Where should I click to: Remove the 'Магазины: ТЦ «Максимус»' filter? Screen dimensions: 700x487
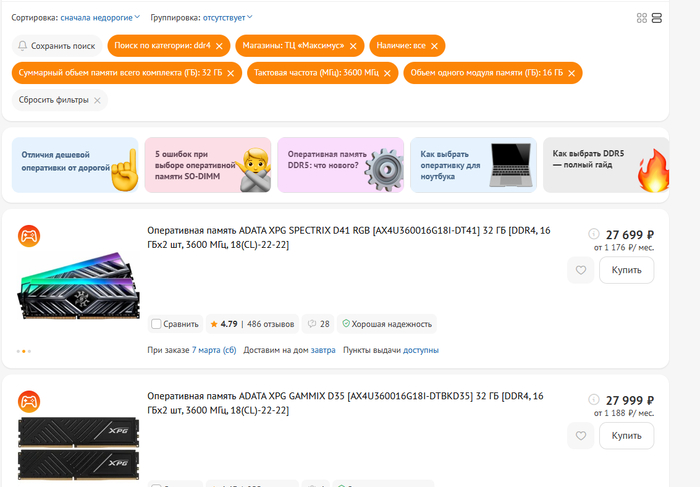click(x=355, y=46)
